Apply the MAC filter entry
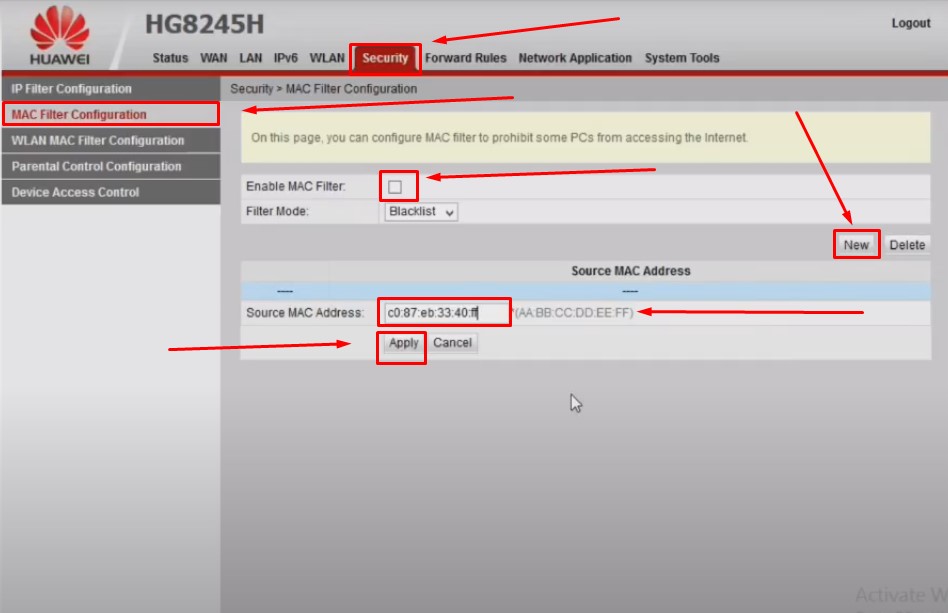 click(x=403, y=343)
